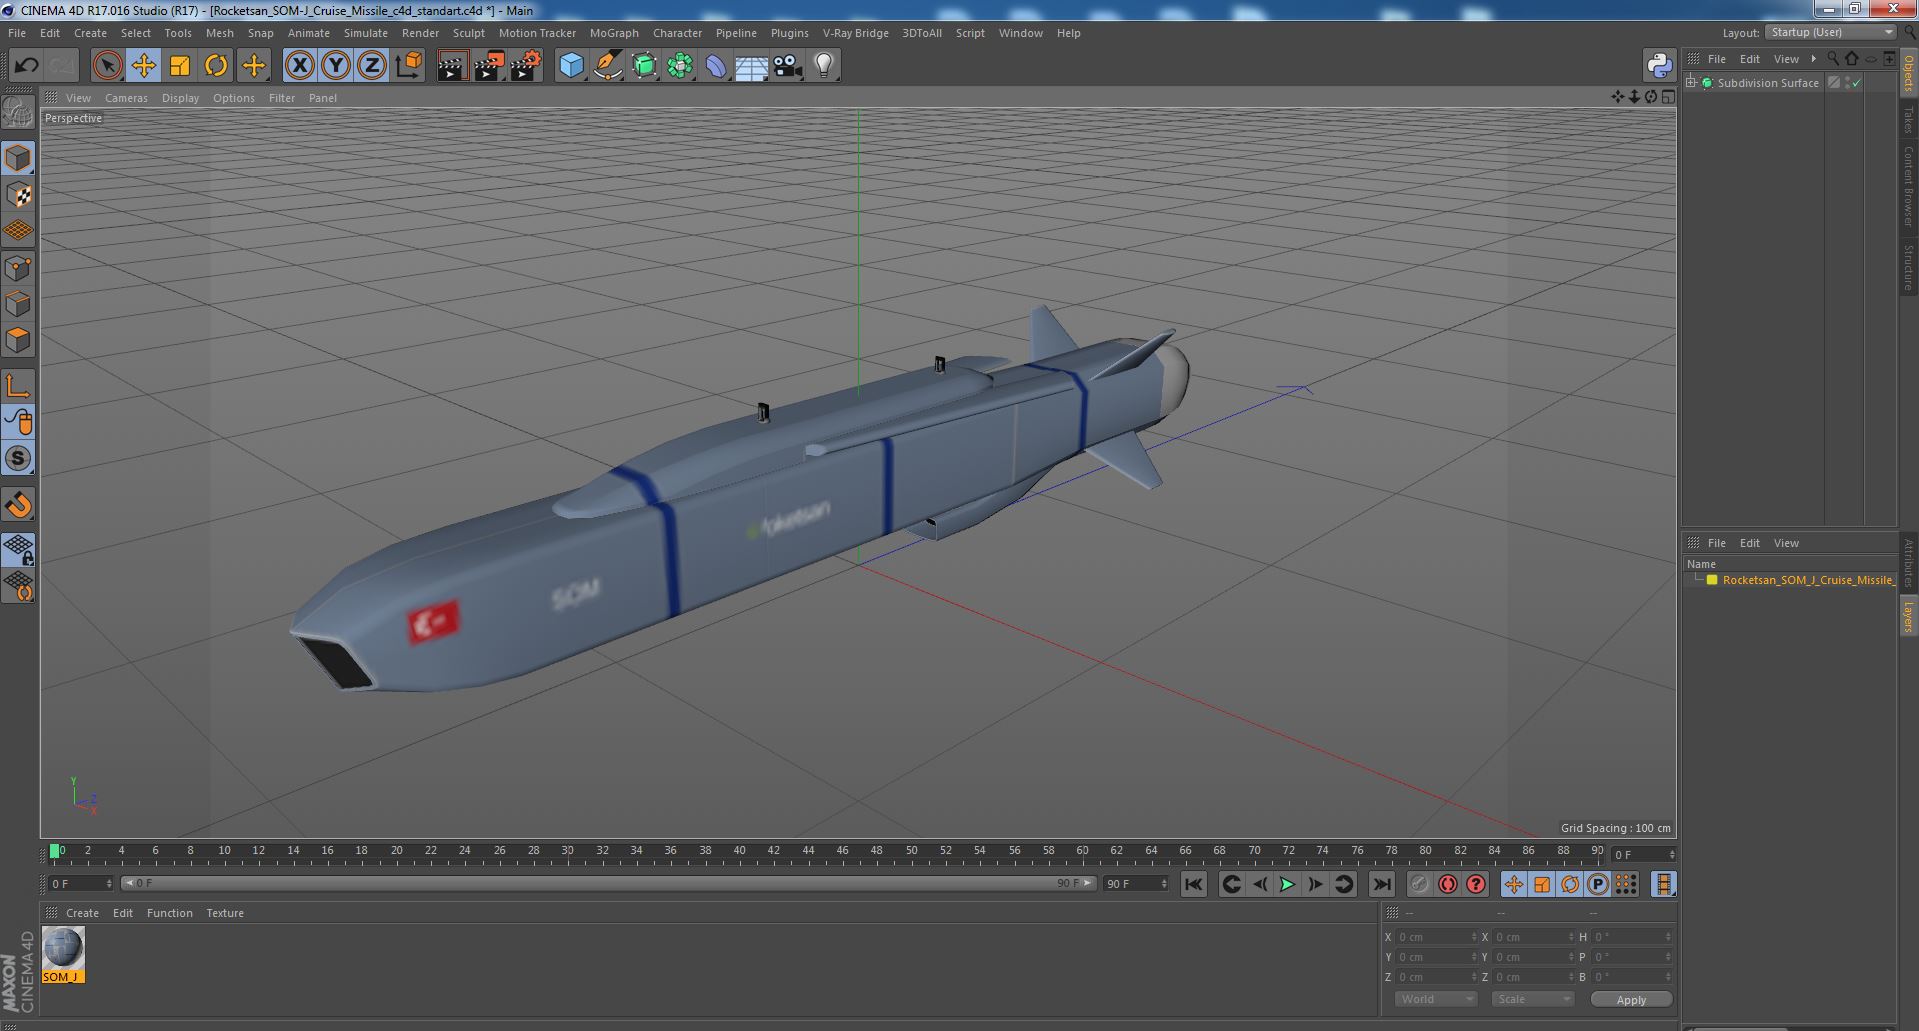The height and width of the screenshot is (1031, 1919).
Task: Click Make Editable icon
Action: (x=18, y=113)
